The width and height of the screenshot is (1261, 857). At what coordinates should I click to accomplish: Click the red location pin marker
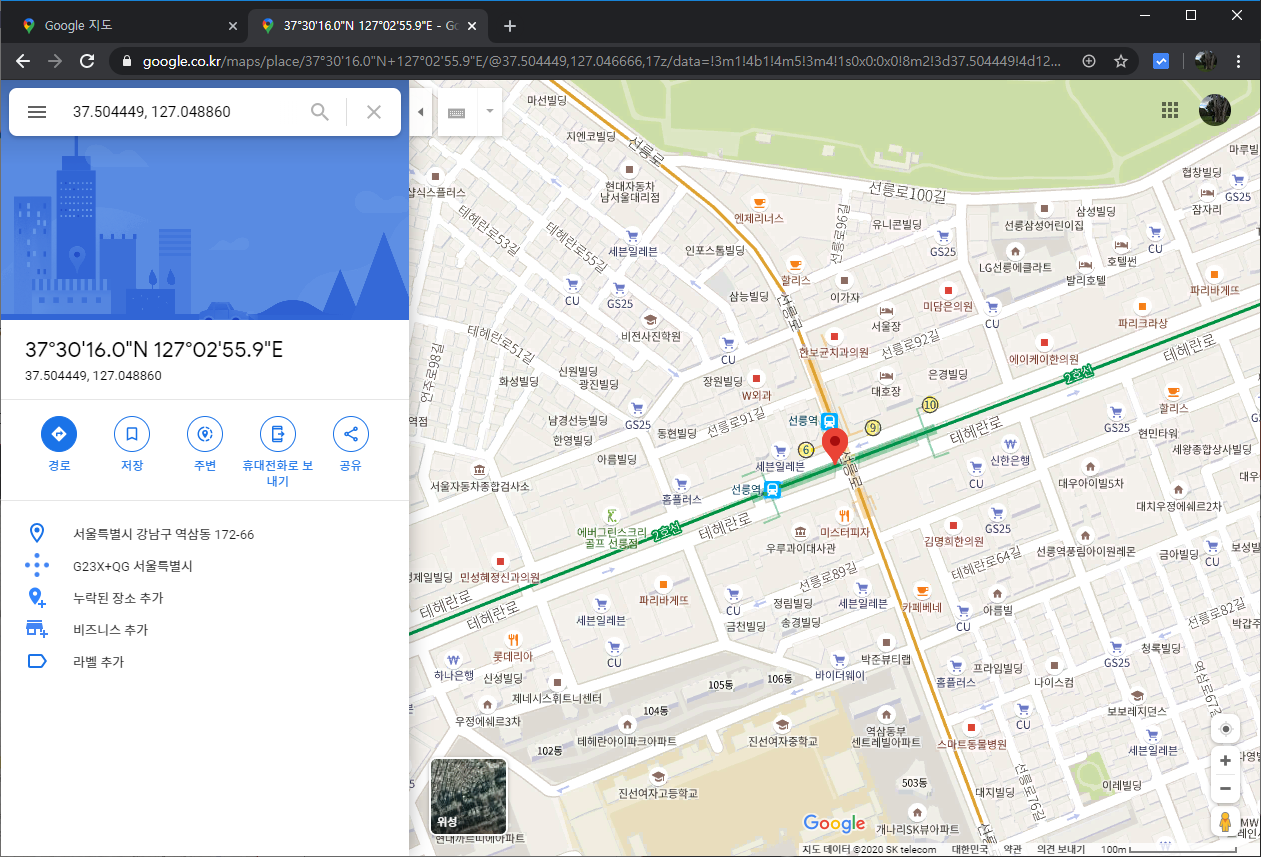pos(834,446)
